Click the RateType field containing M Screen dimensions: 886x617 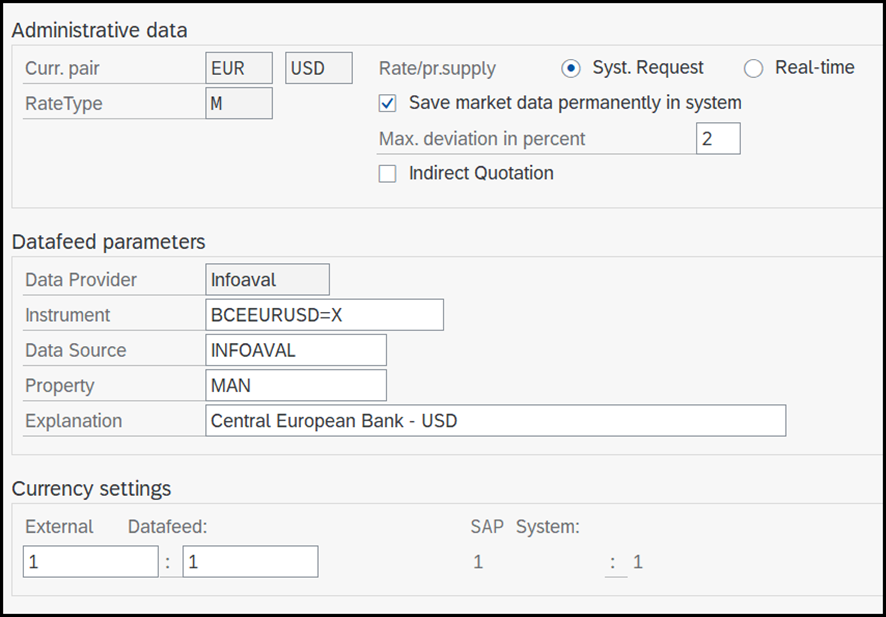pyautogui.click(x=238, y=103)
